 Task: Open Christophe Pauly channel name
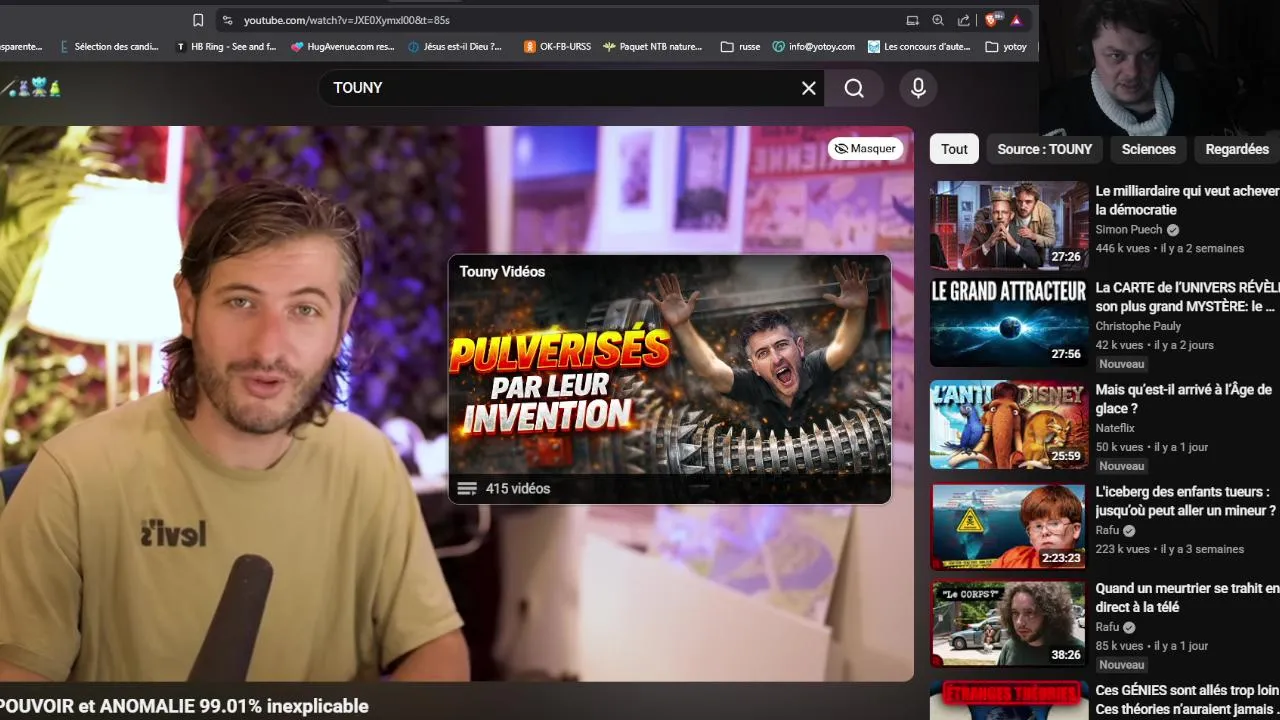pos(1138,326)
